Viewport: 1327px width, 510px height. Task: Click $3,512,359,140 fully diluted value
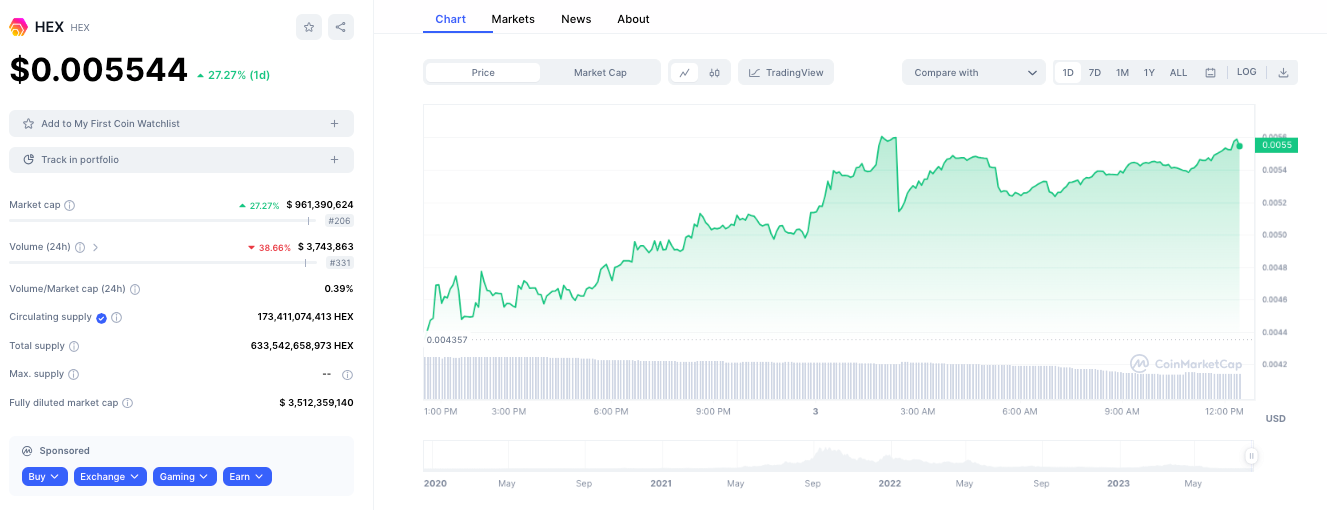(316, 403)
